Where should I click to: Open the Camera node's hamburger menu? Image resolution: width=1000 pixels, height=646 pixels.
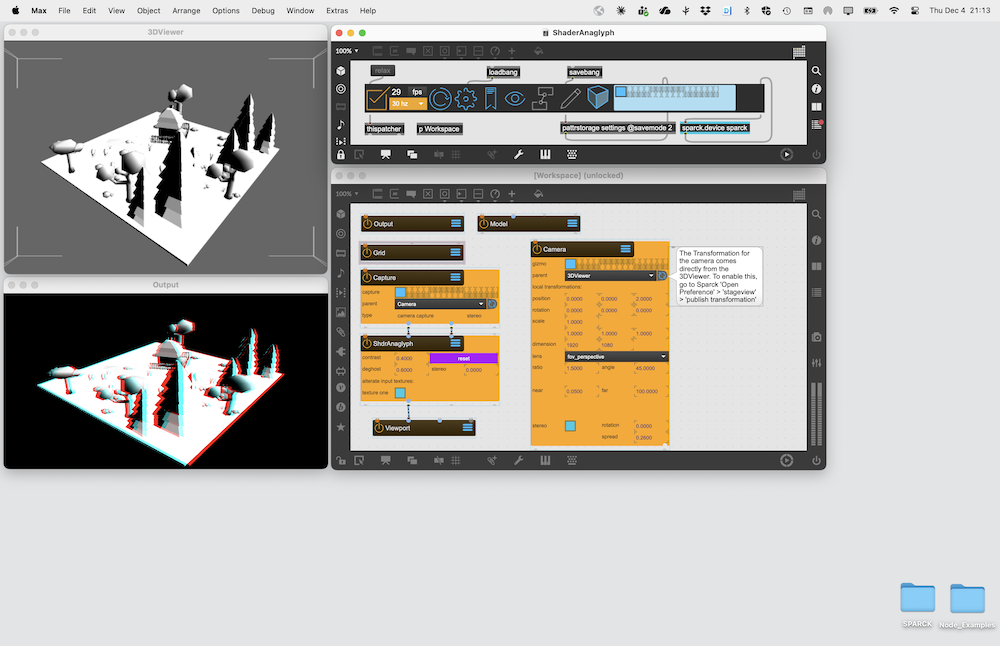[x=625, y=249]
